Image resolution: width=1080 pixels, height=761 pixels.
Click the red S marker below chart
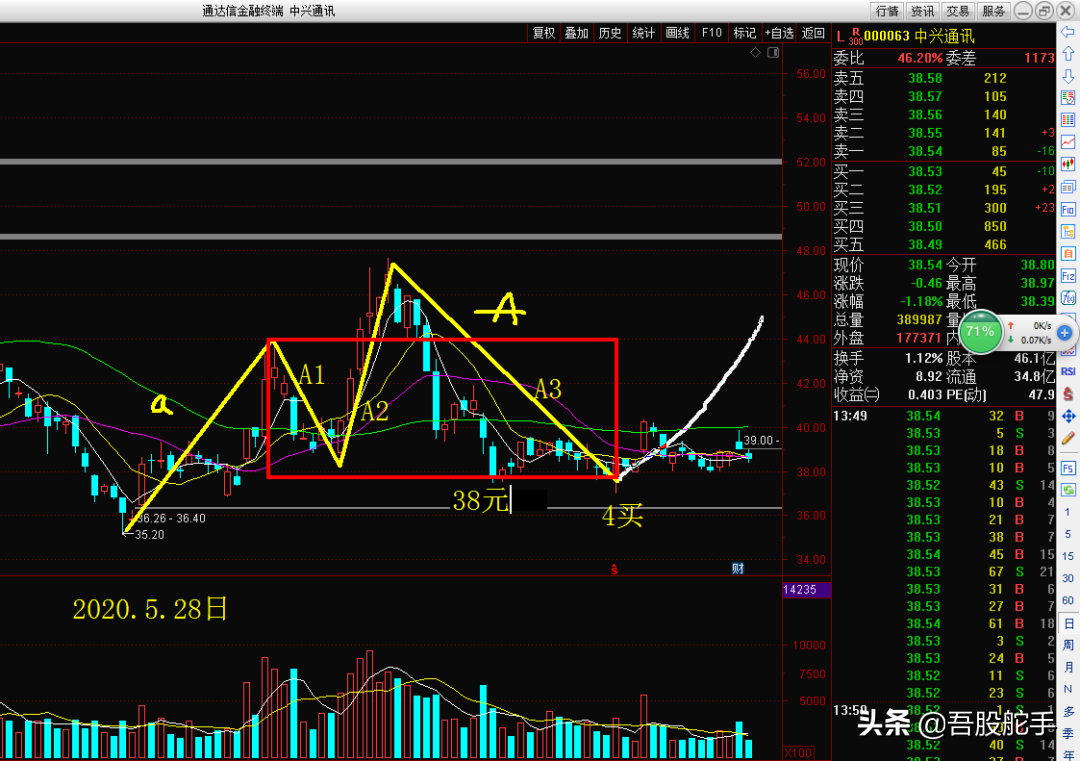pos(614,570)
